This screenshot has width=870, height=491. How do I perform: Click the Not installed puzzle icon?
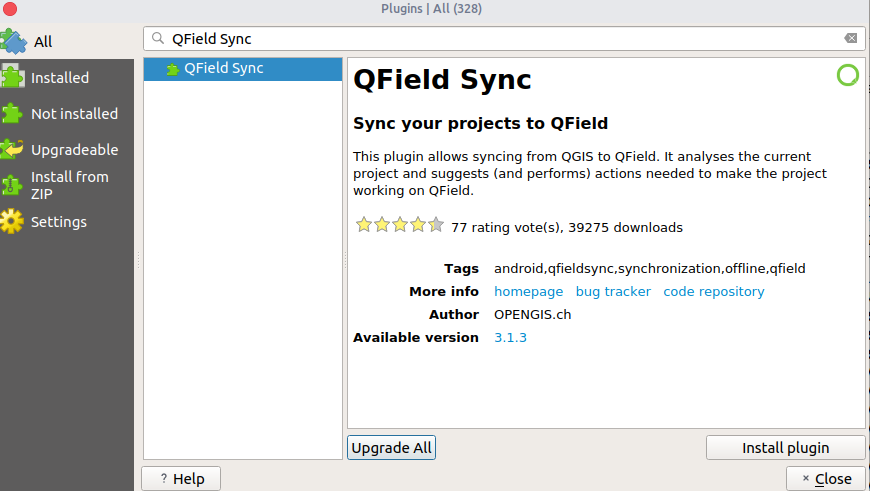tap(12, 113)
